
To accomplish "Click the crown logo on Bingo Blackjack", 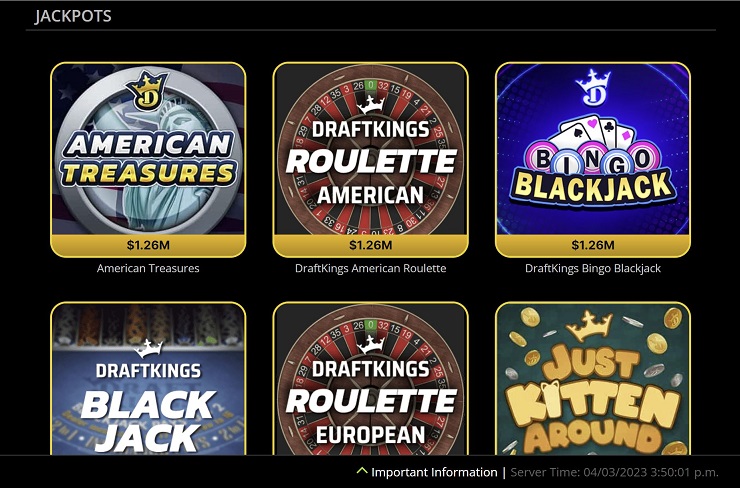I will pyautogui.click(x=593, y=87).
